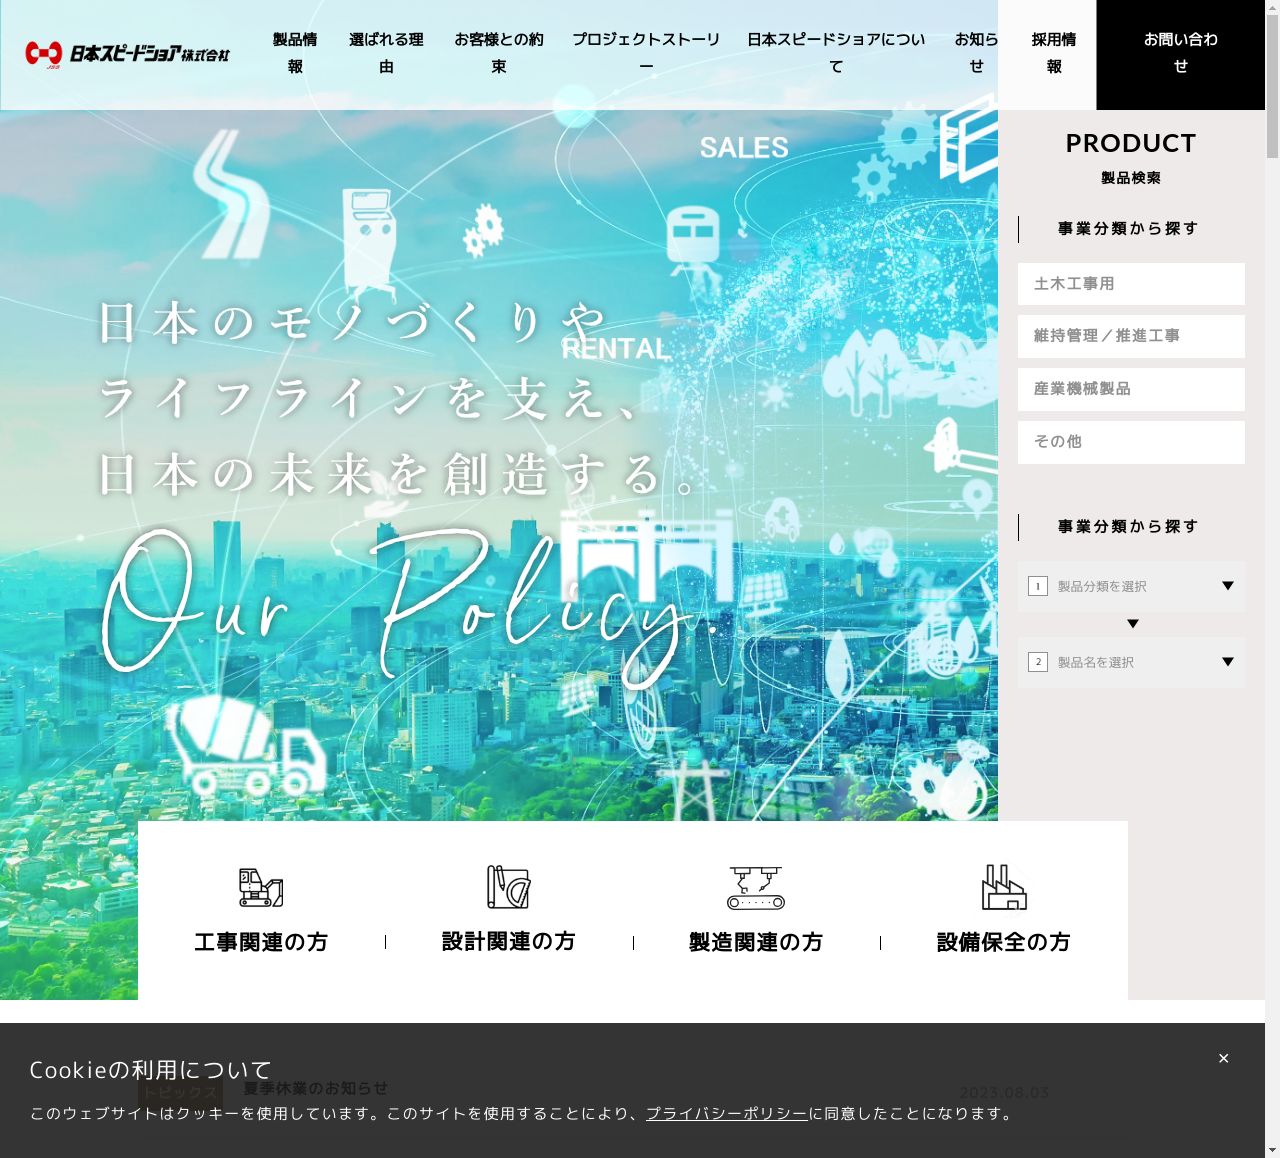Click the PRODUCT heading text
This screenshot has height=1158, width=1280.
[x=1131, y=143]
